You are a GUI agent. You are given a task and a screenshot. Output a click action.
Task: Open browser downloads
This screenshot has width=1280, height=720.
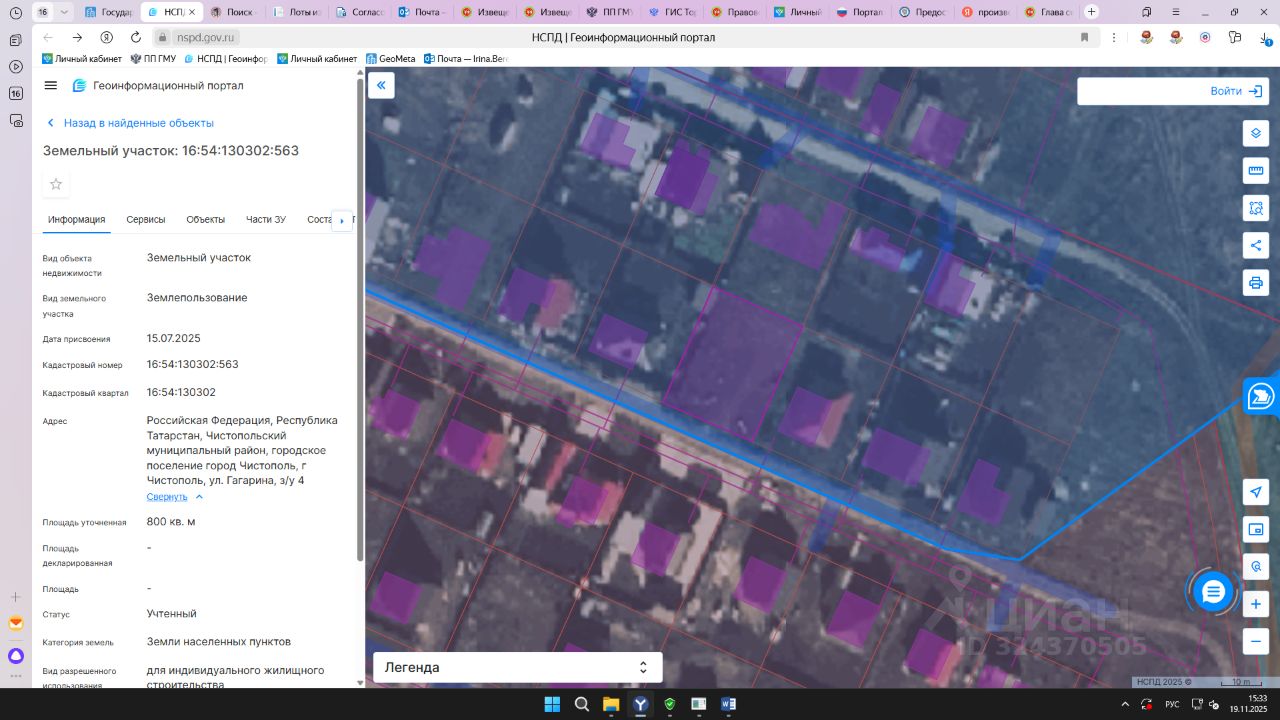point(1265,37)
